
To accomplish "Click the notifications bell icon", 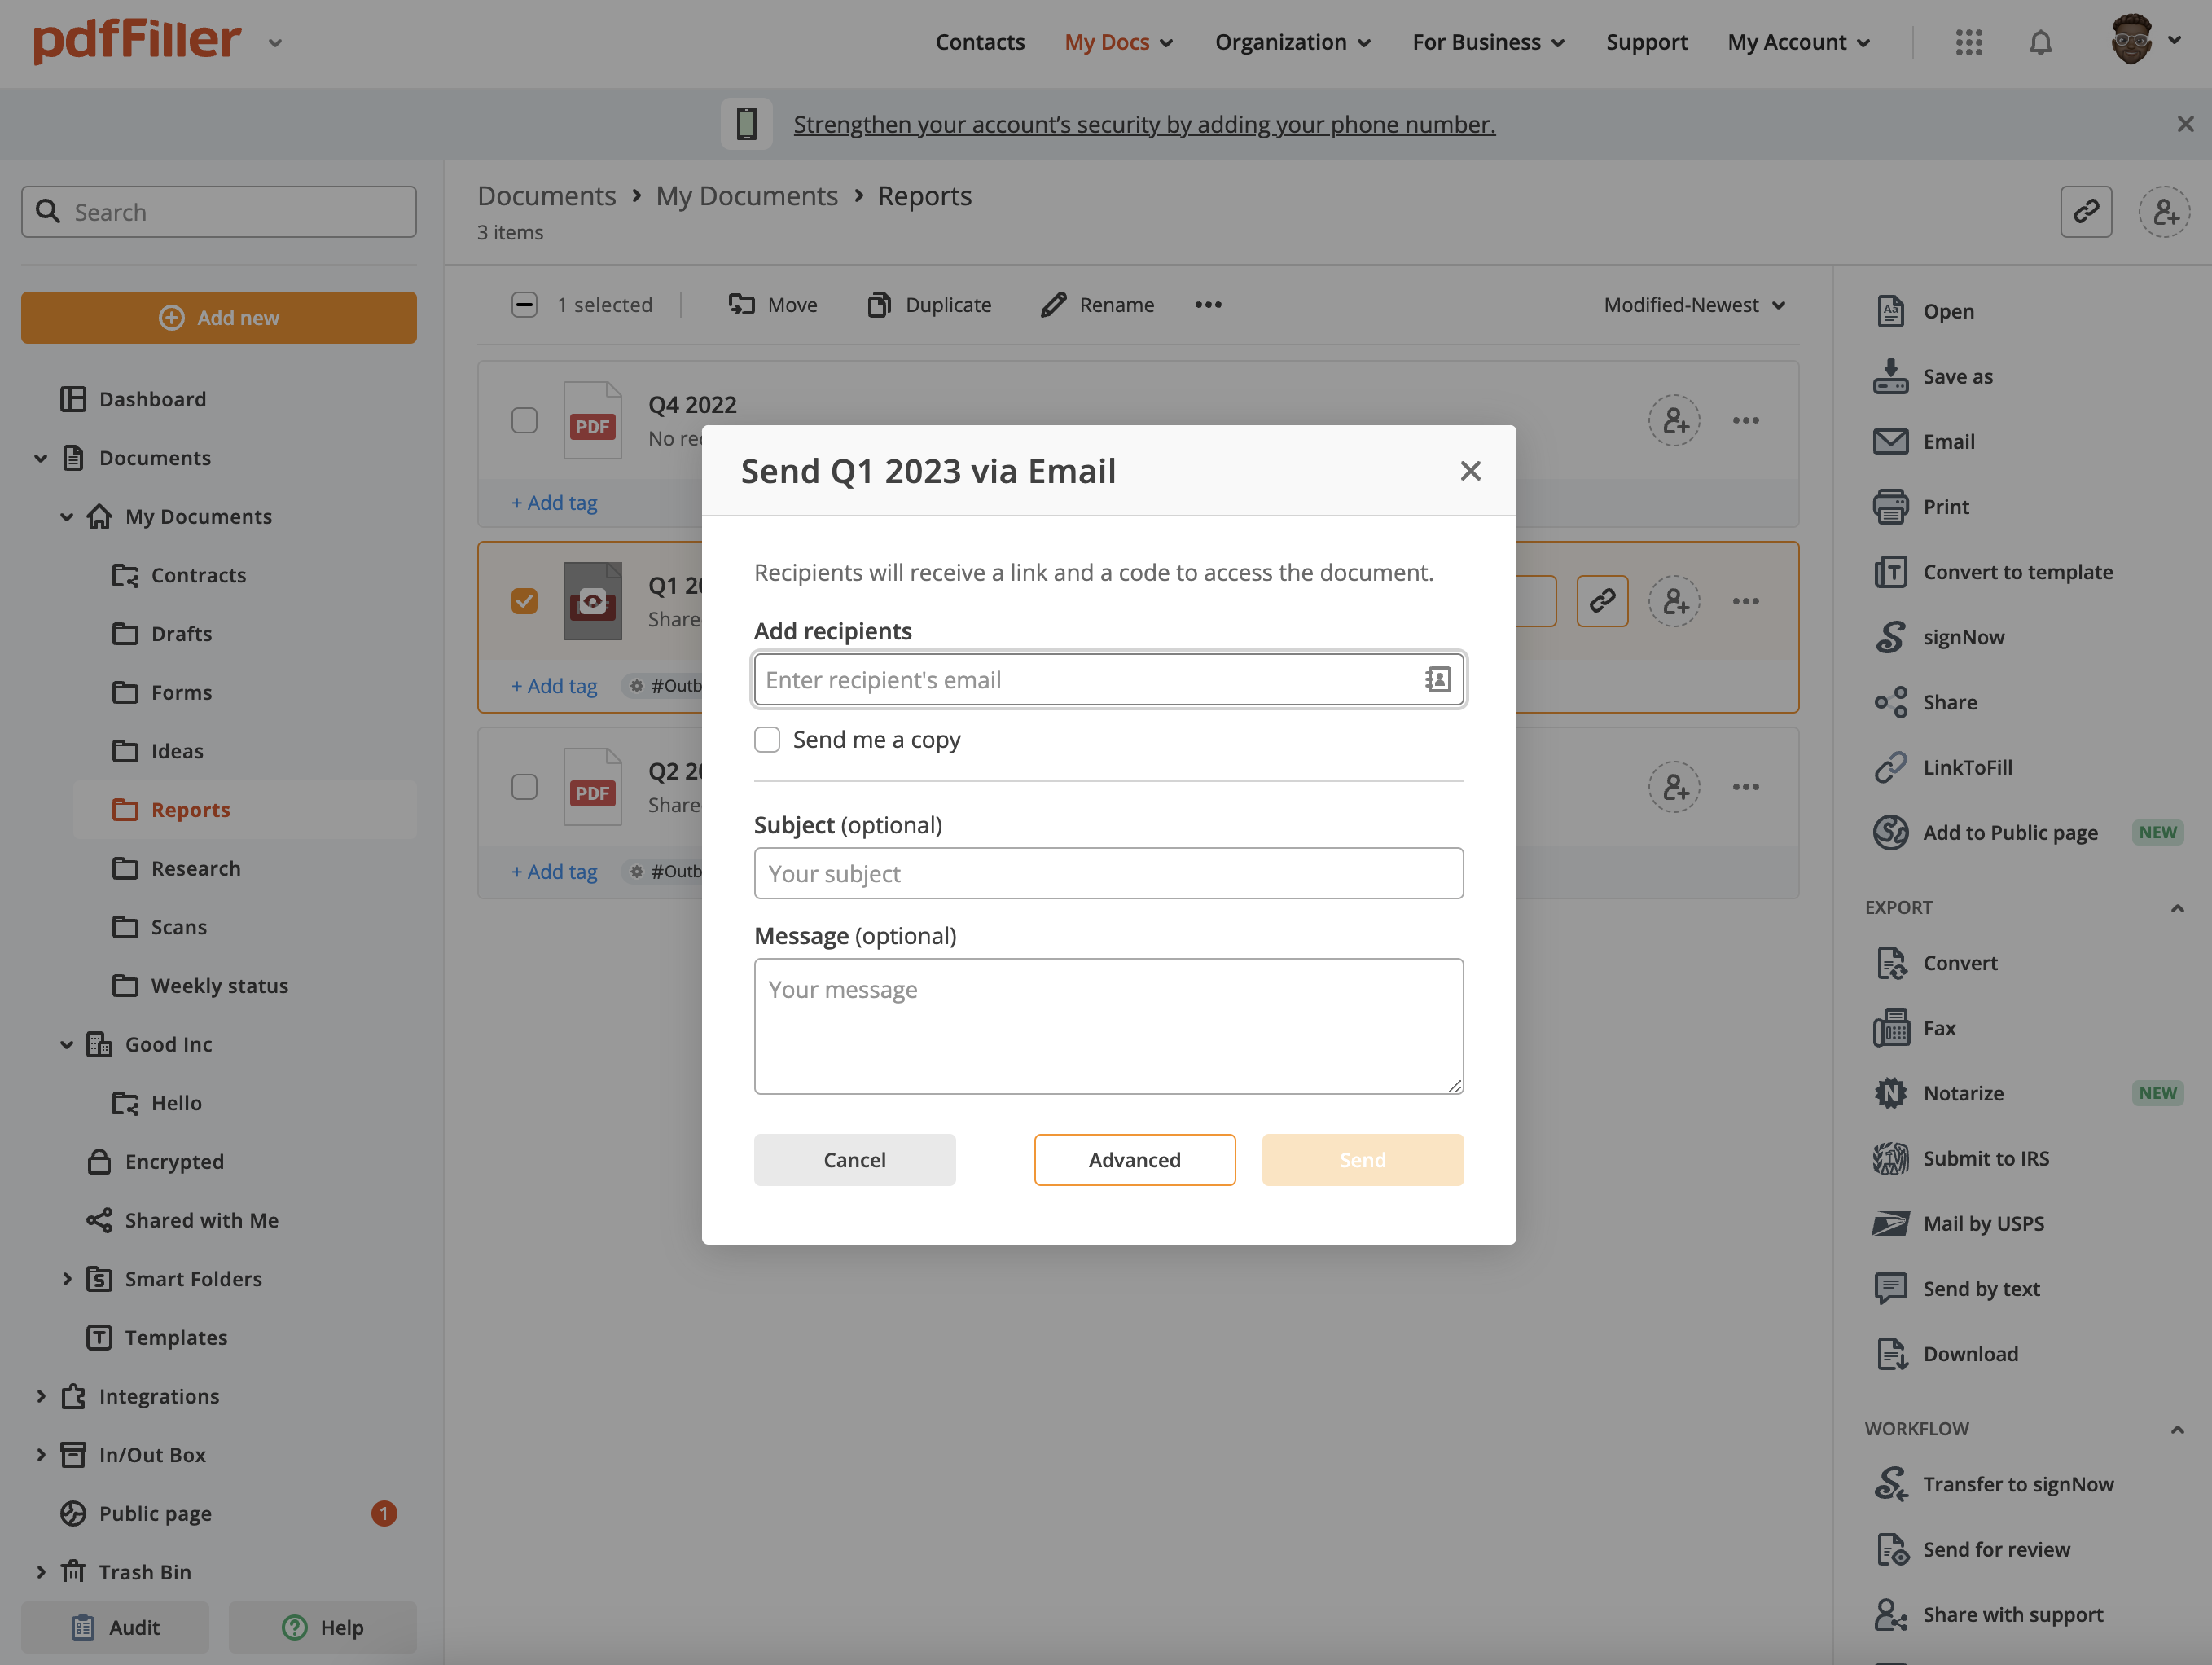I will [2040, 42].
